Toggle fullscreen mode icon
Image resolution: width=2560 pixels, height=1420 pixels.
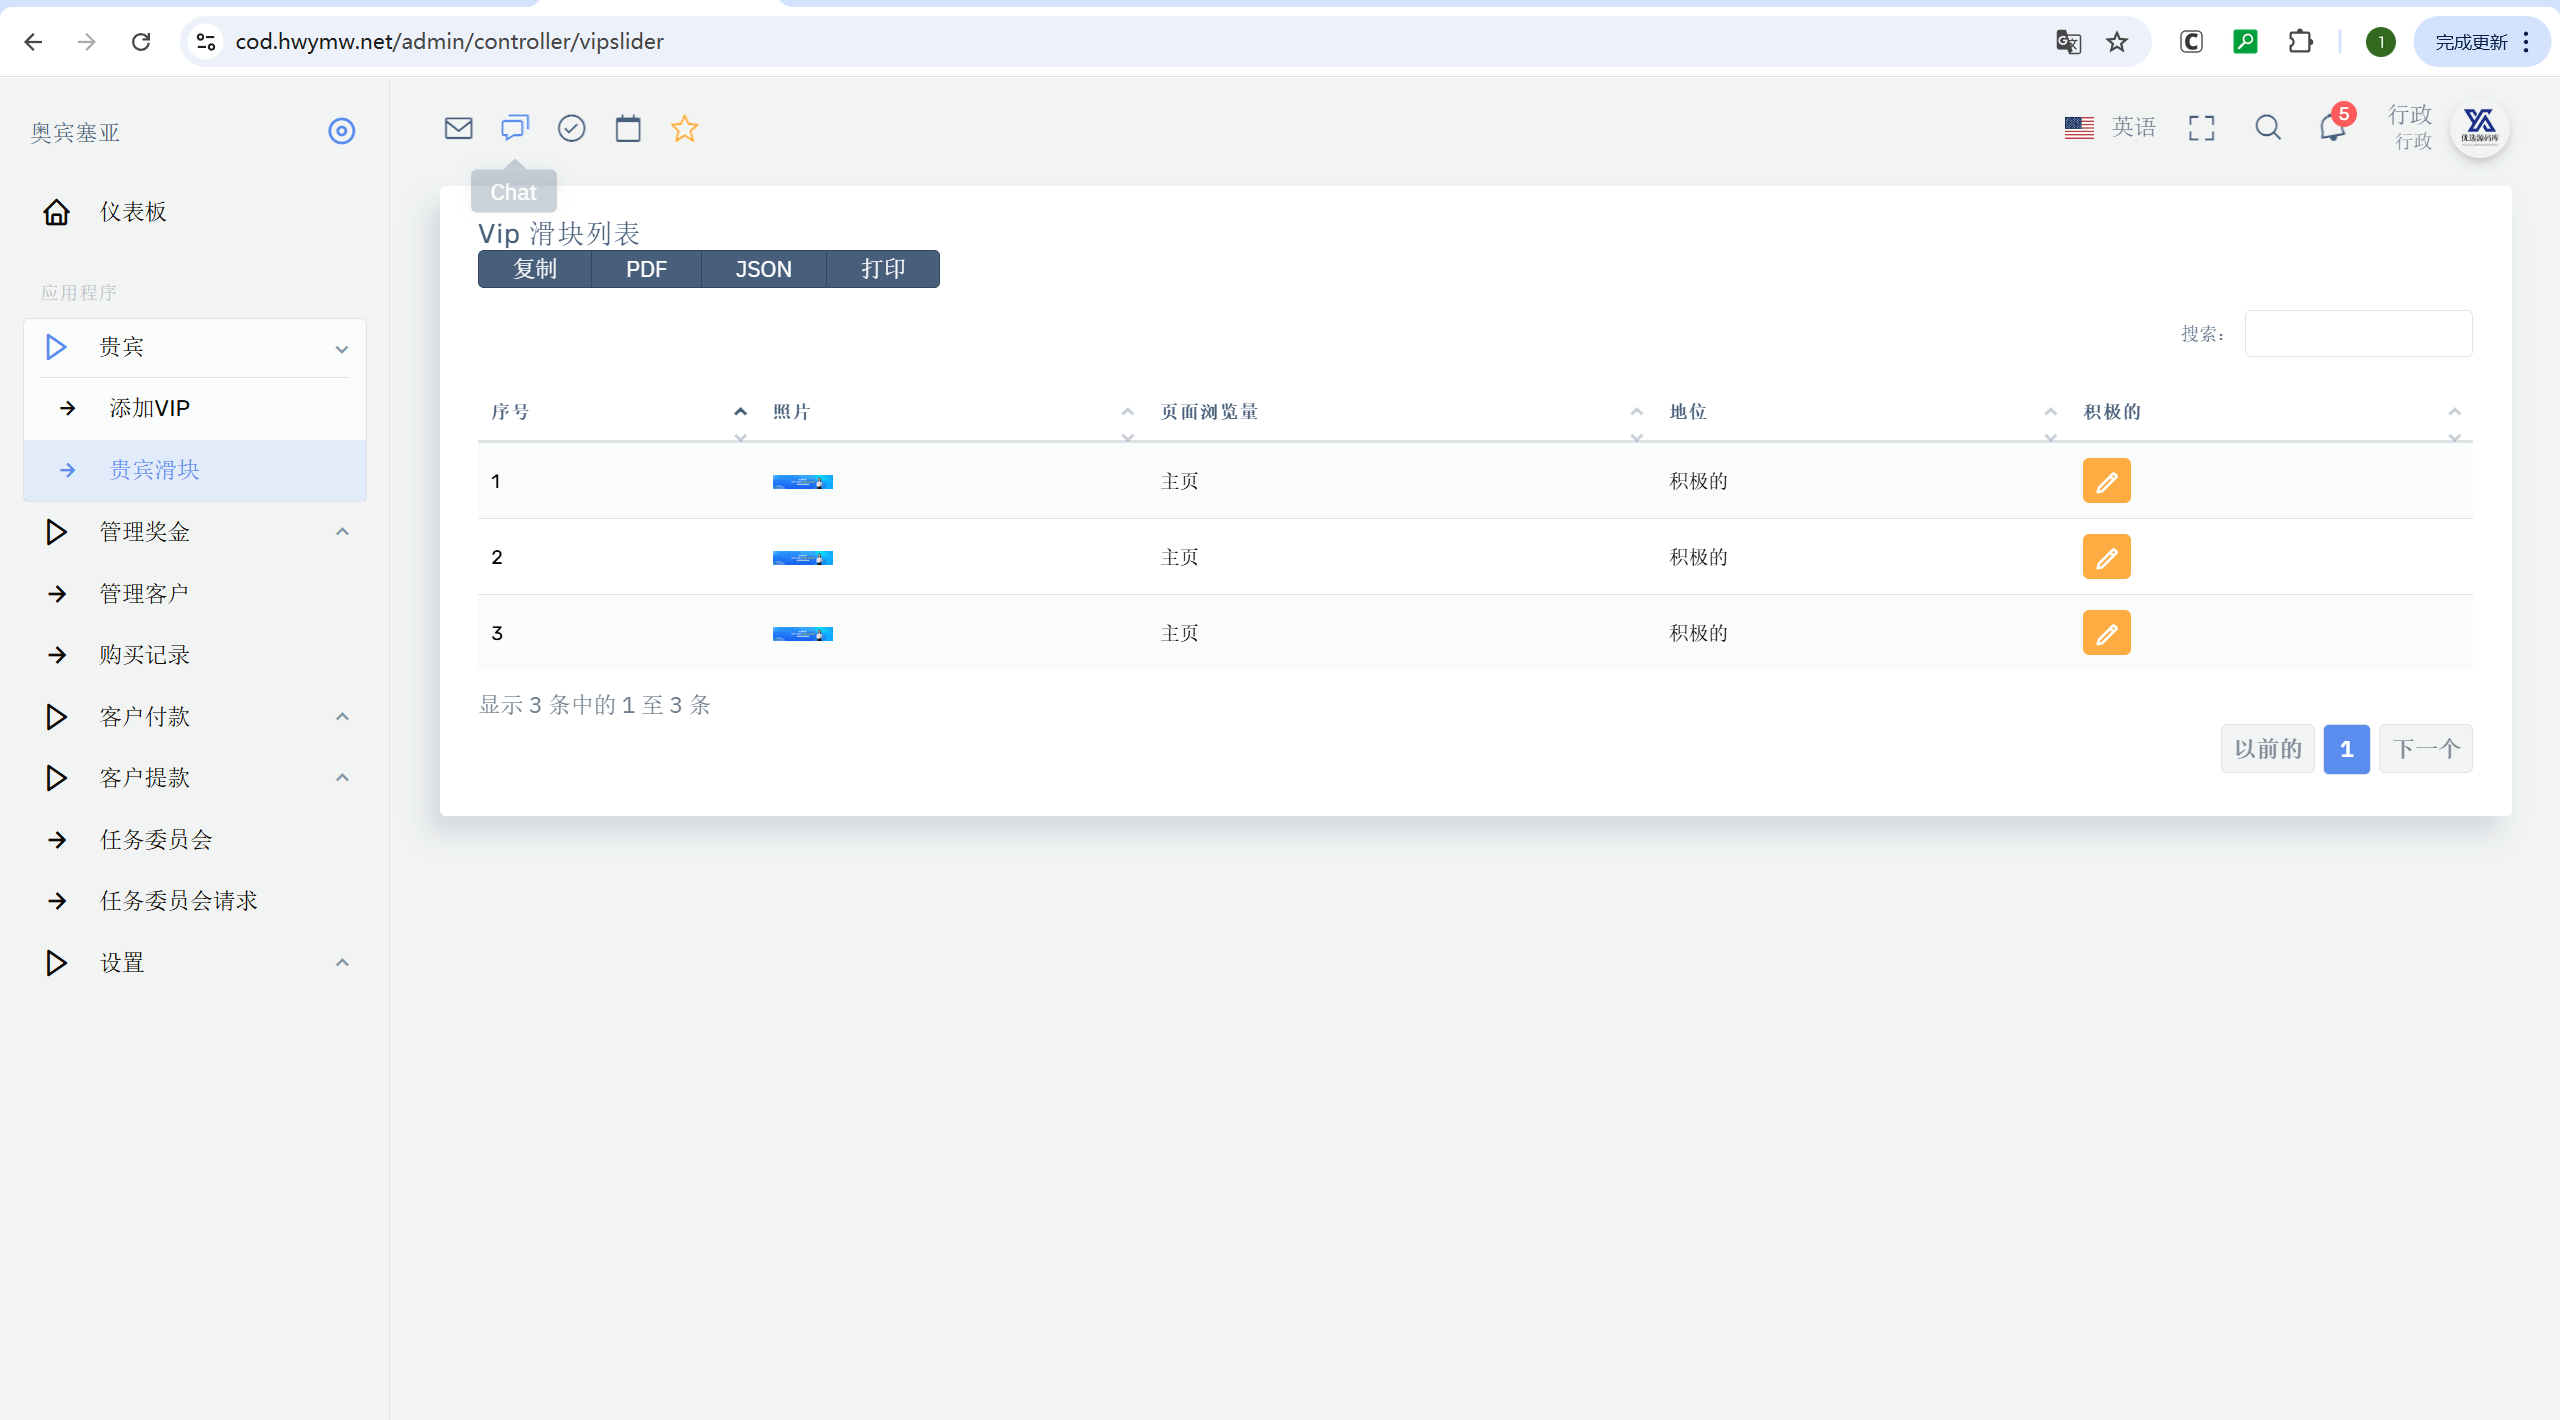click(x=2201, y=128)
